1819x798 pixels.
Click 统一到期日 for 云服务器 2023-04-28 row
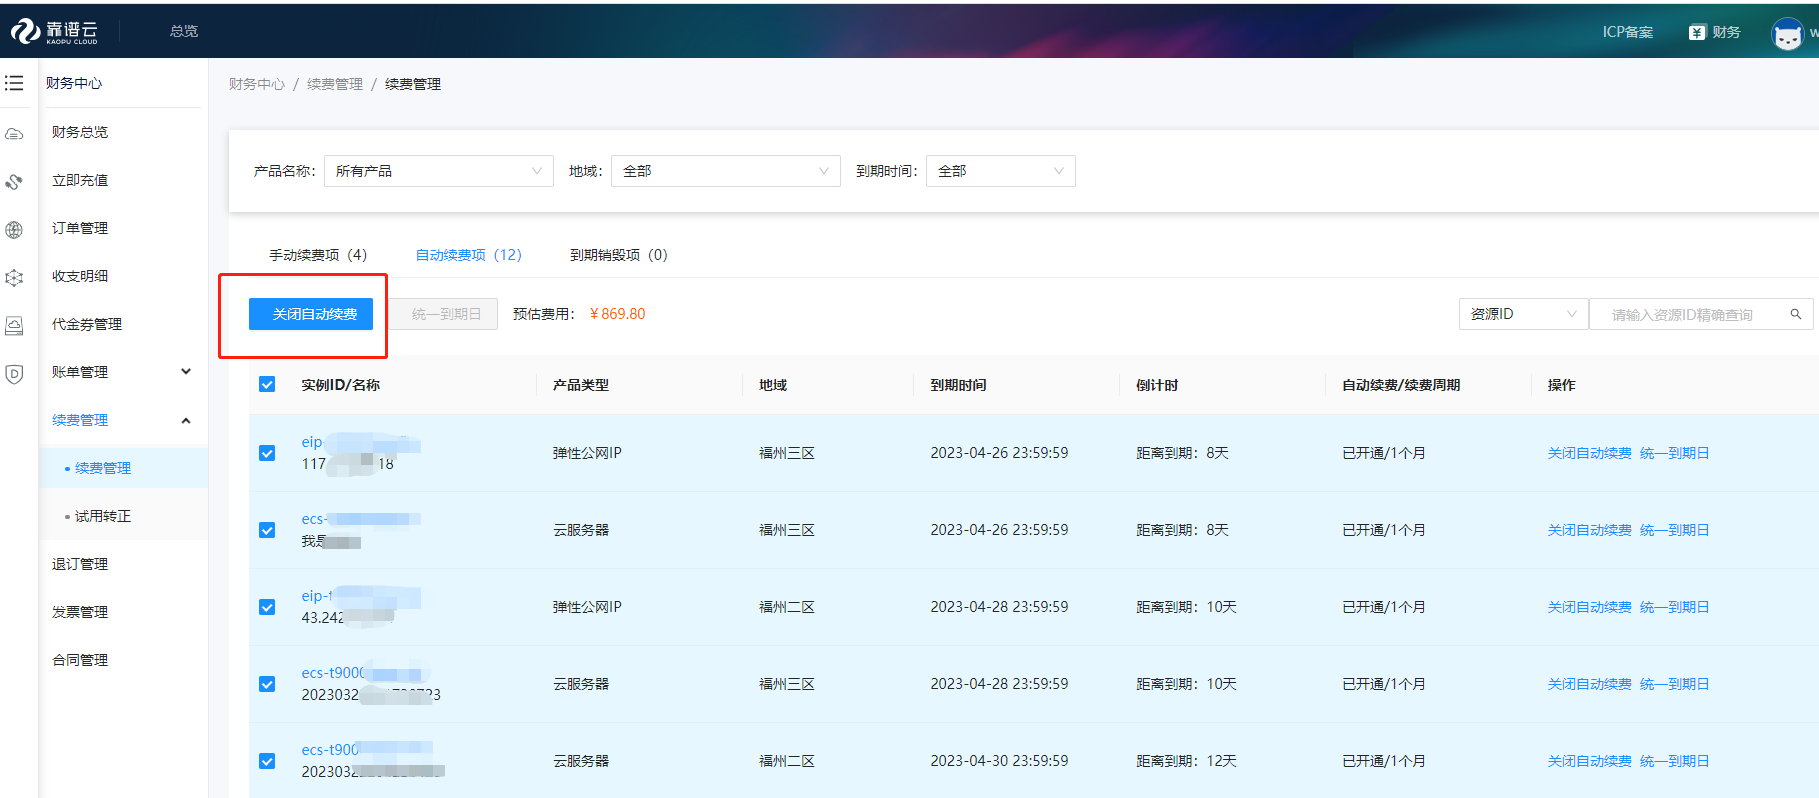tap(1675, 684)
